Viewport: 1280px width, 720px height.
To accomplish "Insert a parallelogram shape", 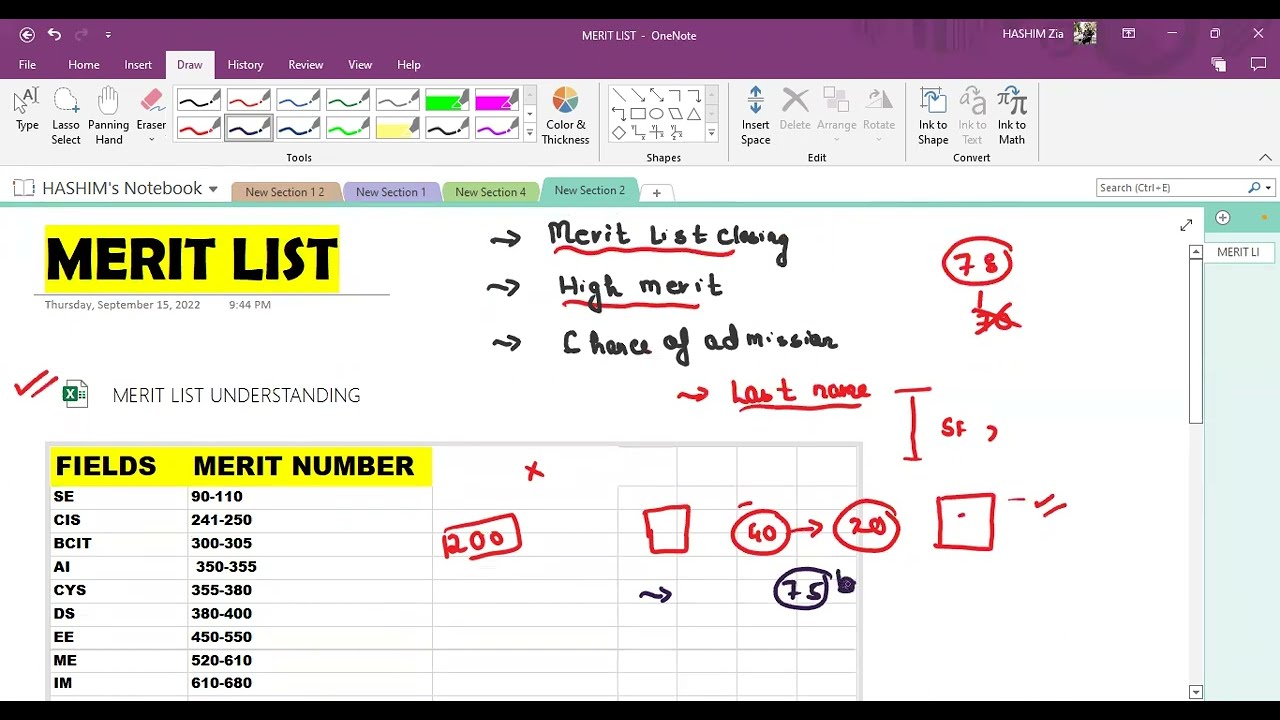I will (x=675, y=113).
